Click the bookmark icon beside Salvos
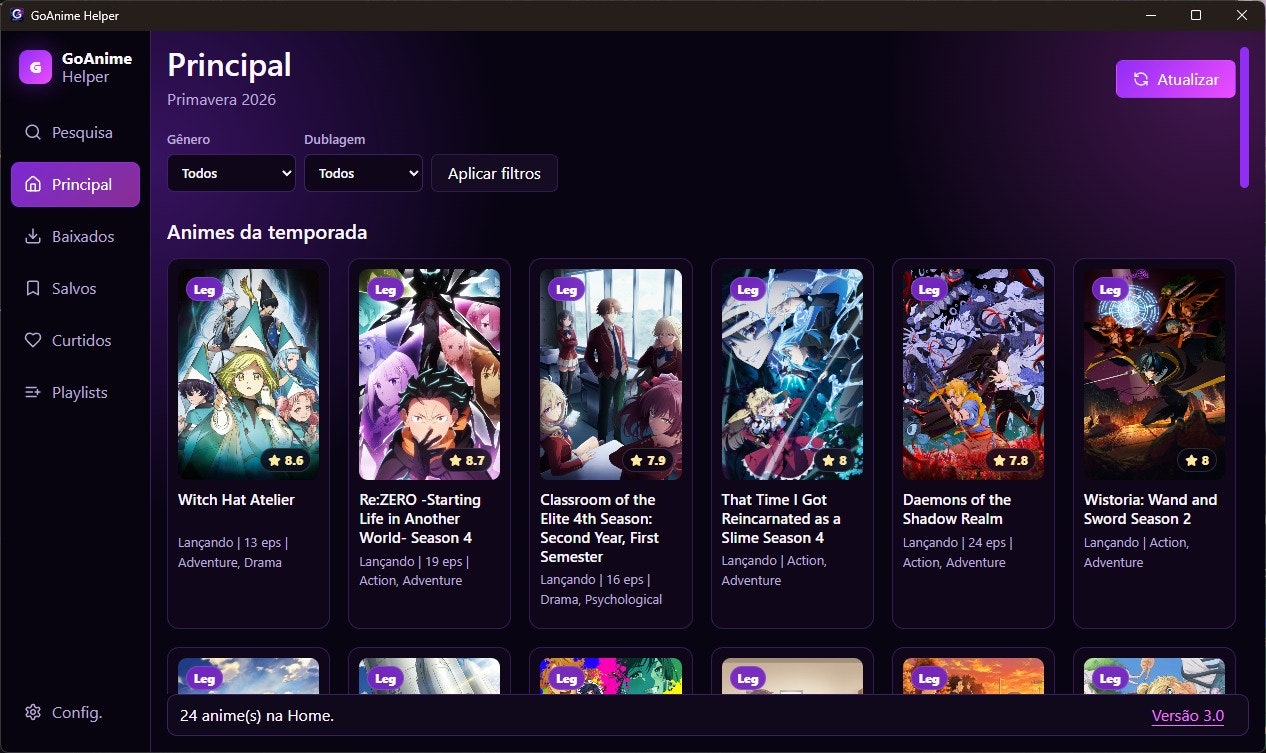This screenshot has height=753, width=1266. pyautogui.click(x=33, y=288)
